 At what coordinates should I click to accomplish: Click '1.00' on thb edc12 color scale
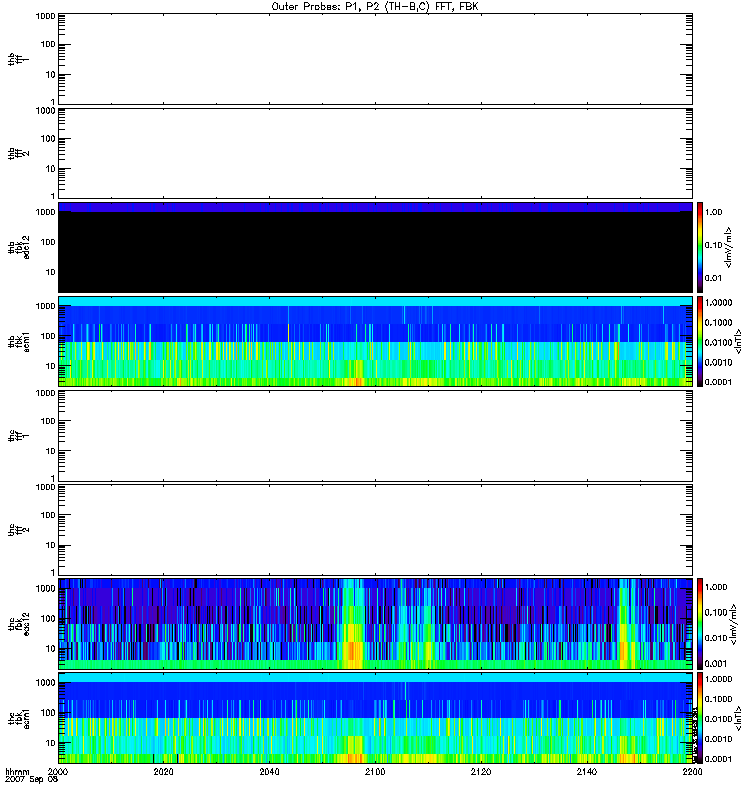tap(713, 212)
